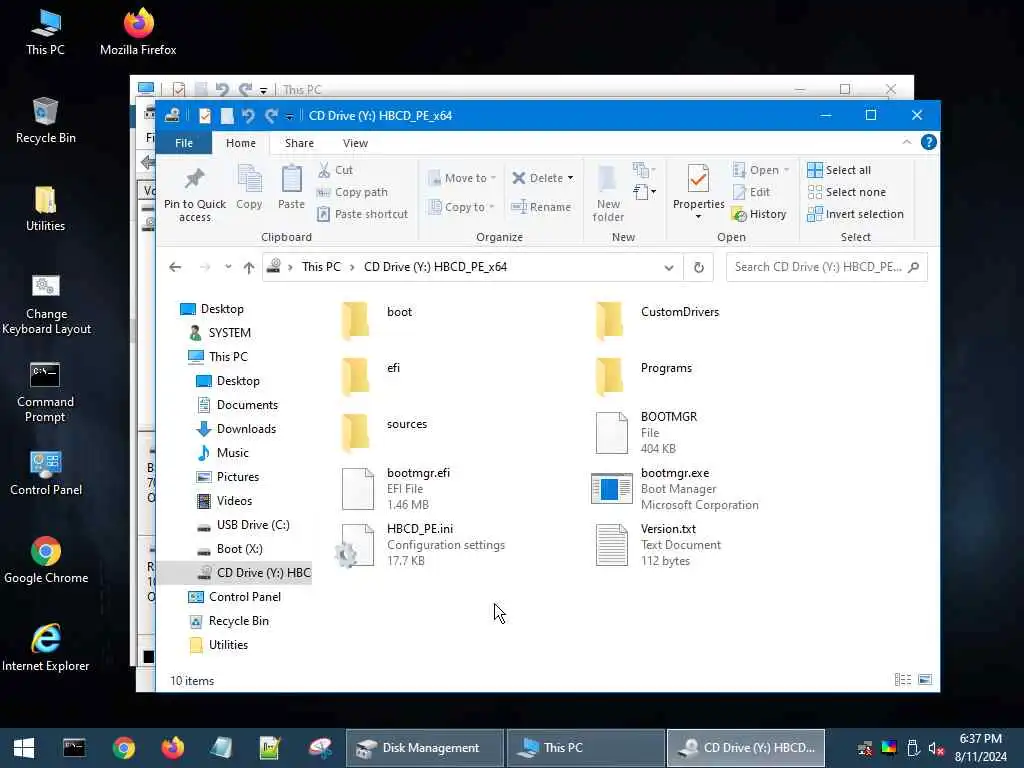Screen dimensions: 1024x768
Task: Click the Back navigation arrow
Action: coord(175,267)
